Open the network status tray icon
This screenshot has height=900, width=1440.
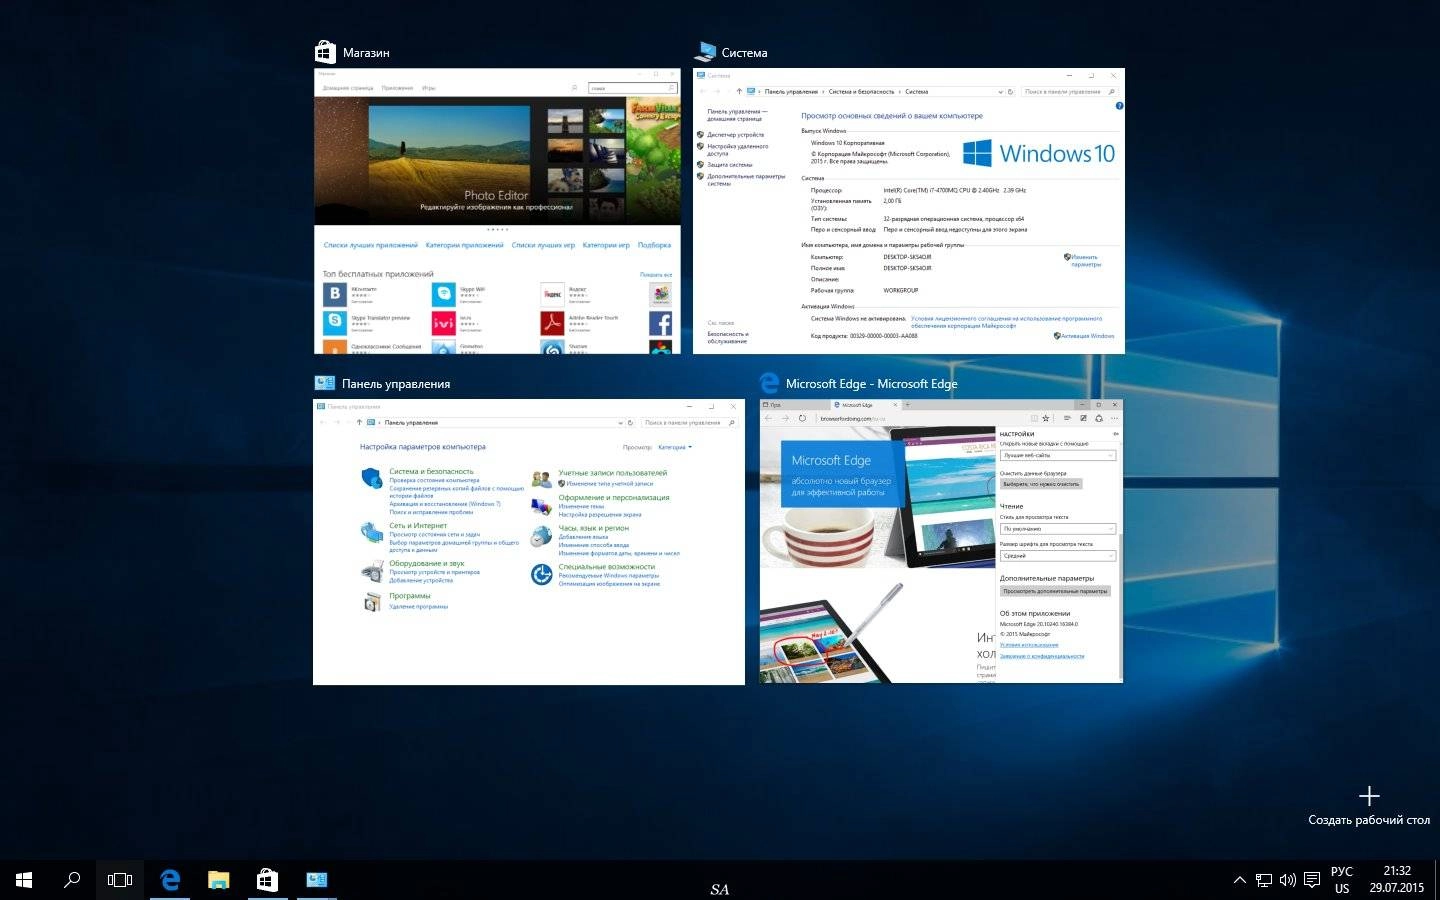(x=1264, y=880)
